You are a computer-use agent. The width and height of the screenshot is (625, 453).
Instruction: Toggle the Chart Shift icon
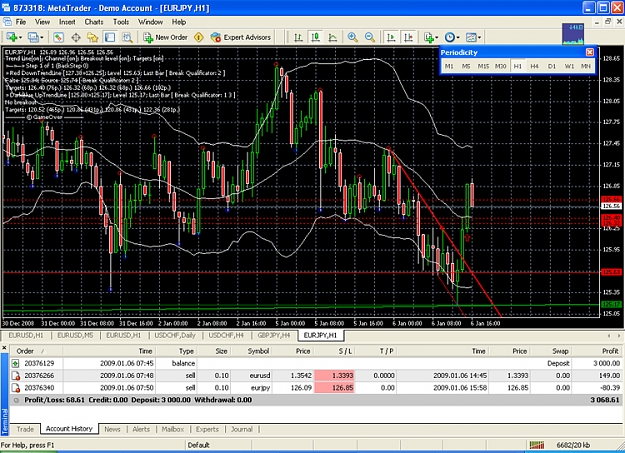pyautogui.click(x=409, y=37)
